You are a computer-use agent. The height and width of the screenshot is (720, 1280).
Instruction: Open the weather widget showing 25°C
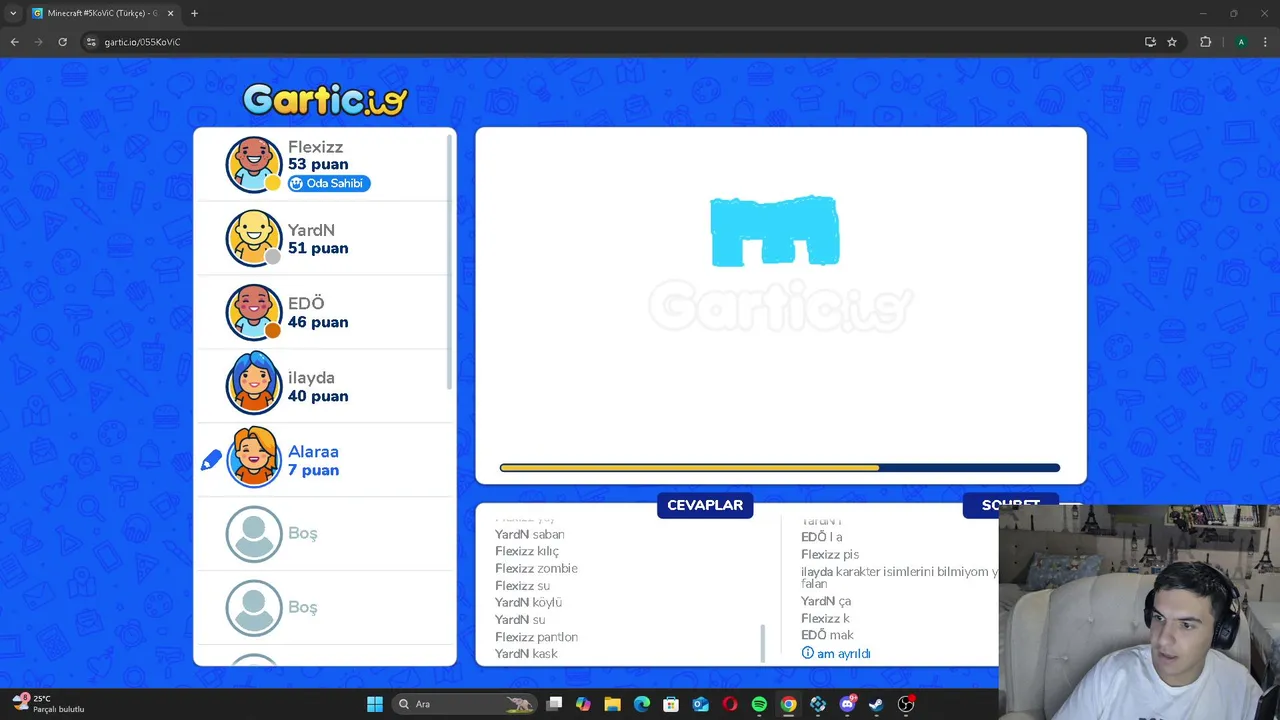(x=48, y=704)
